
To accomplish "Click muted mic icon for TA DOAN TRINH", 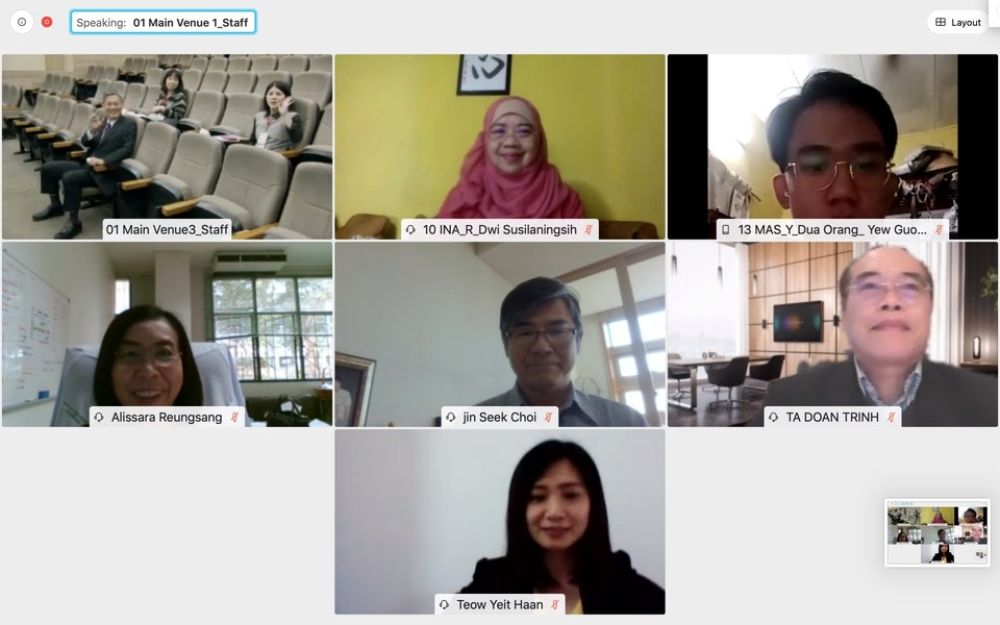I will click(x=891, y=417).
